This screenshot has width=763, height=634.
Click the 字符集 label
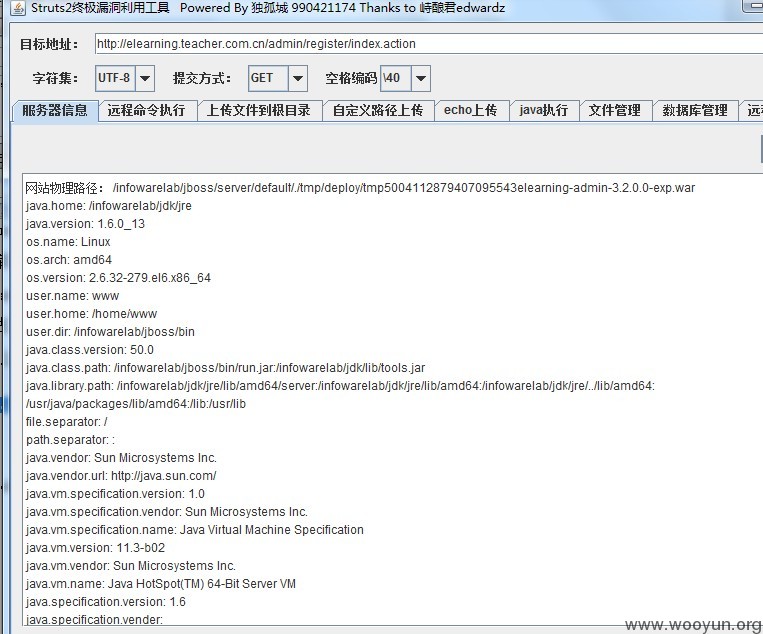55,78
